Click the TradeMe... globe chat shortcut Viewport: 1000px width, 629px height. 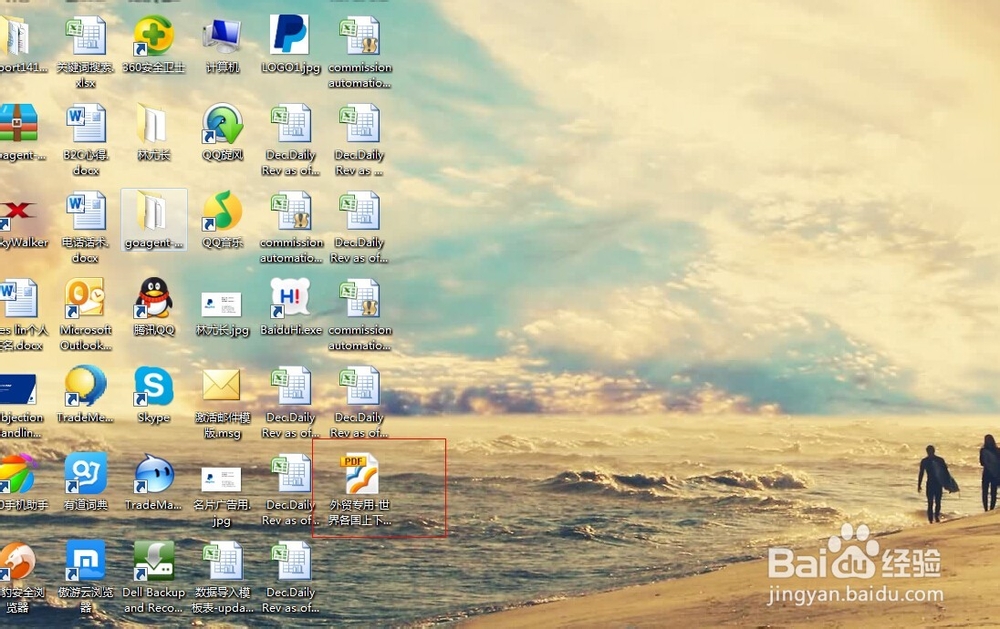pos(85,386)
